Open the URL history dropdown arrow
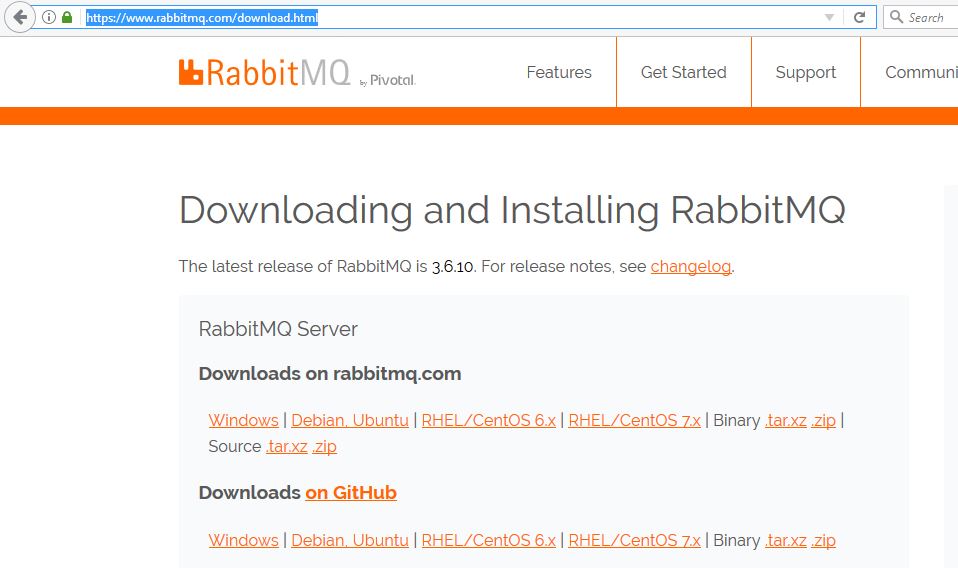Image resolution: width=958 pixels, height=568 pixels. coord(829,17)
